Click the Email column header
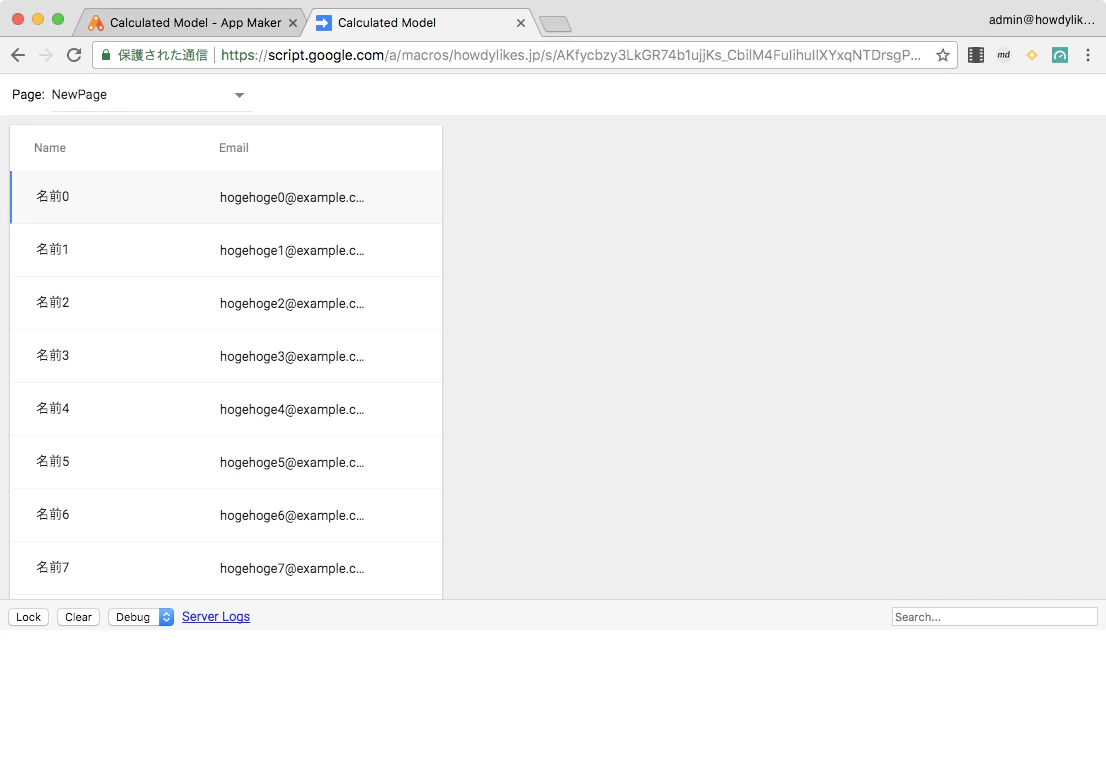The image size is (1106, 783). click(x=233, y=148)
